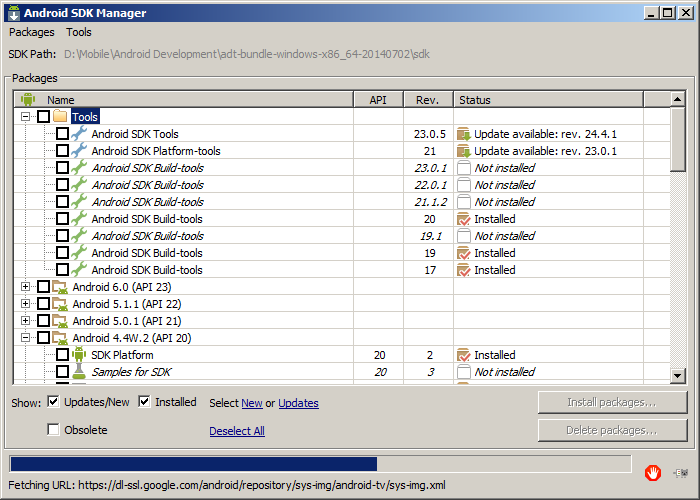Viewport: 700px width, 500px height.
Task: Click the not-installed icon for Build-tools 23.0.1
Action: [x=464, y=168]
